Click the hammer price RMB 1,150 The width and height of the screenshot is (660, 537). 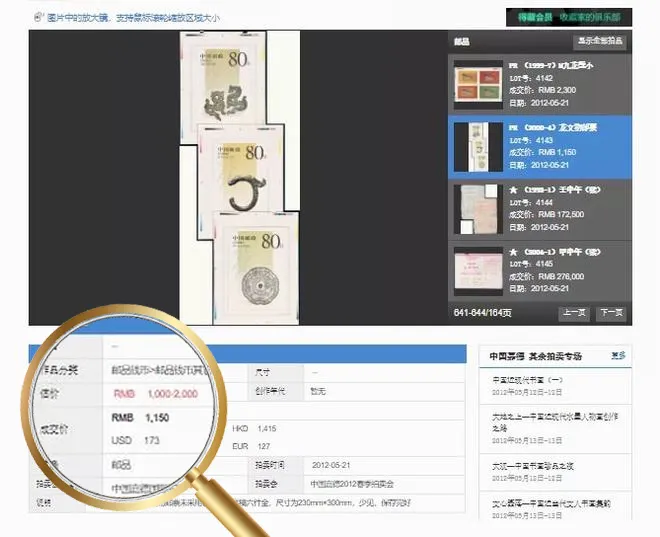click(x=140, y=418)
